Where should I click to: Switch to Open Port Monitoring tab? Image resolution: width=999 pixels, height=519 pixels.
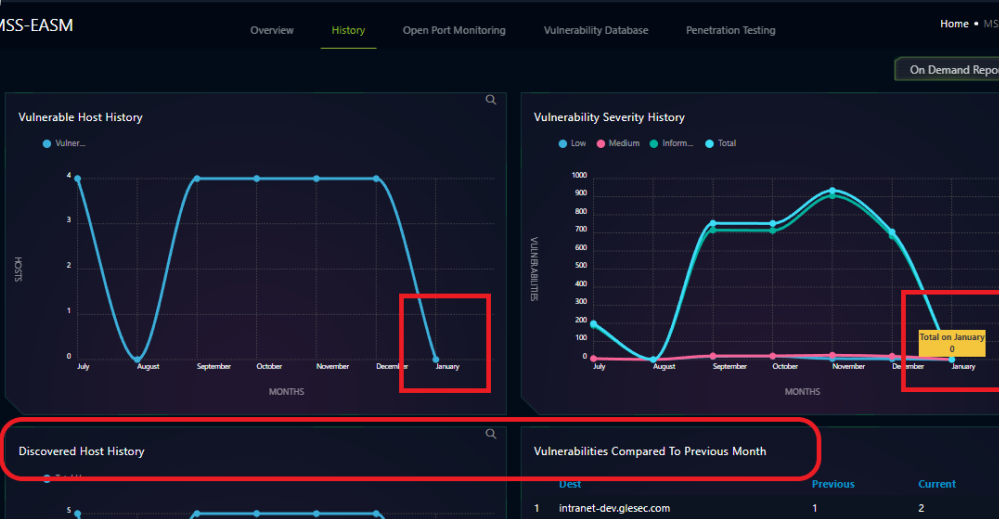pyautogui.click(x=454, y=30)
